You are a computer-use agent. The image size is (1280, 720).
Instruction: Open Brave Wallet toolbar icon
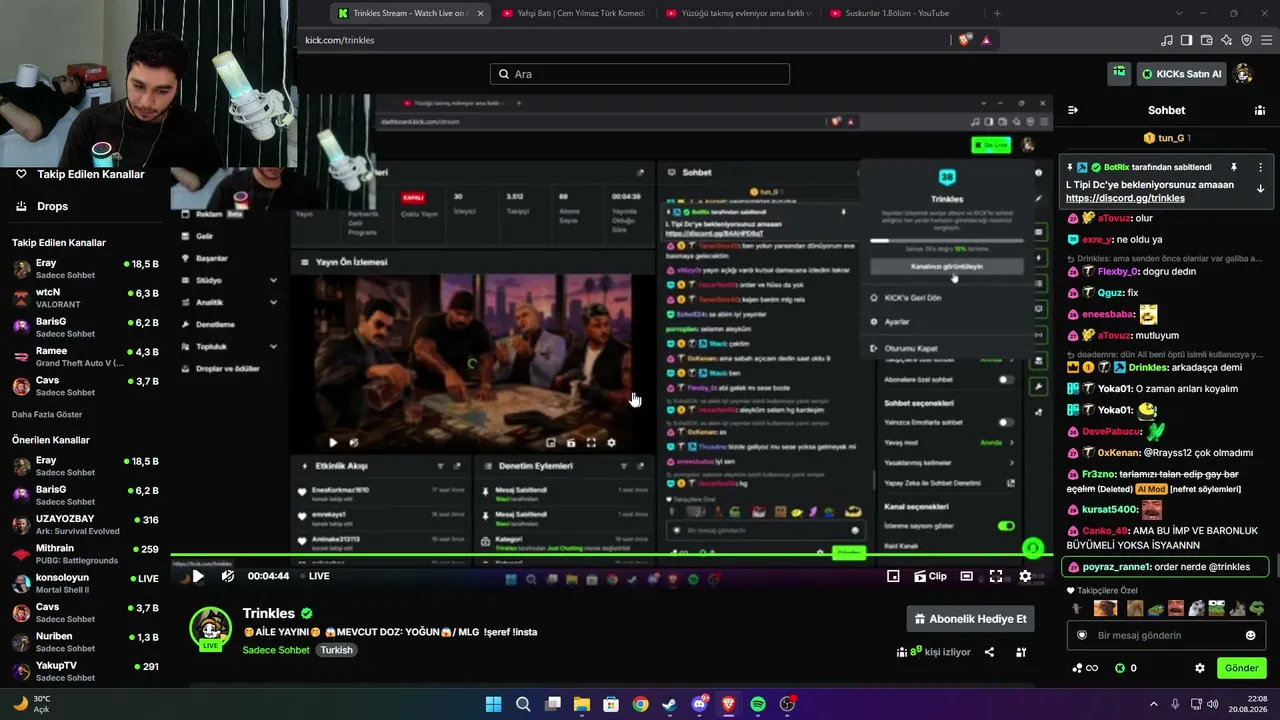click(x=1206, y=40)
